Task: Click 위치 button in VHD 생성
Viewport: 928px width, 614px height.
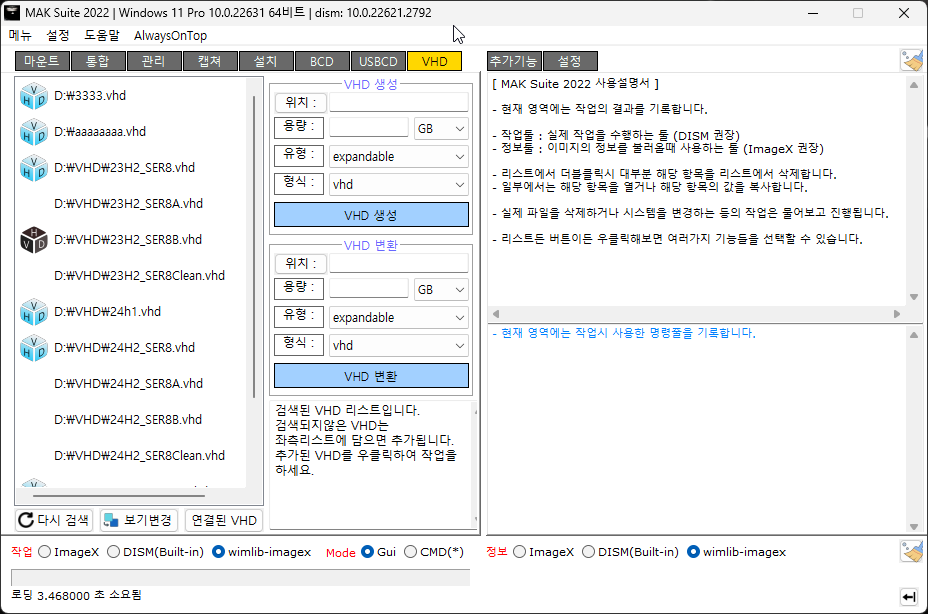Action: click(300, 102)
